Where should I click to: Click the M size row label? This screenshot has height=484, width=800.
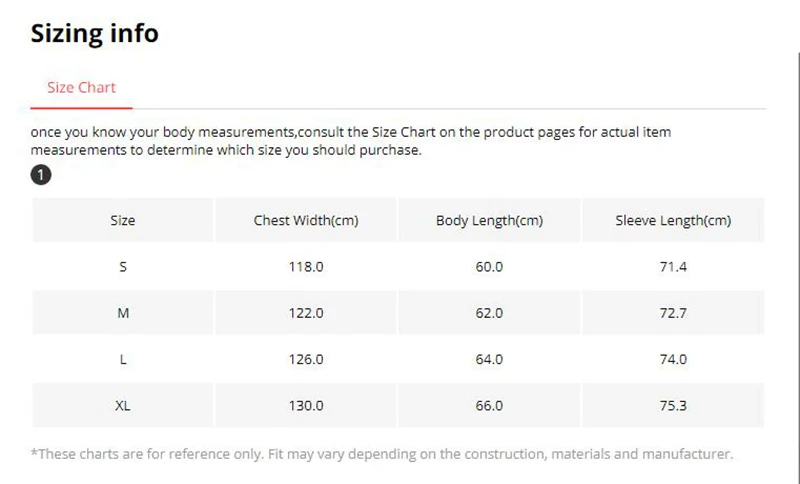point(122,313)
